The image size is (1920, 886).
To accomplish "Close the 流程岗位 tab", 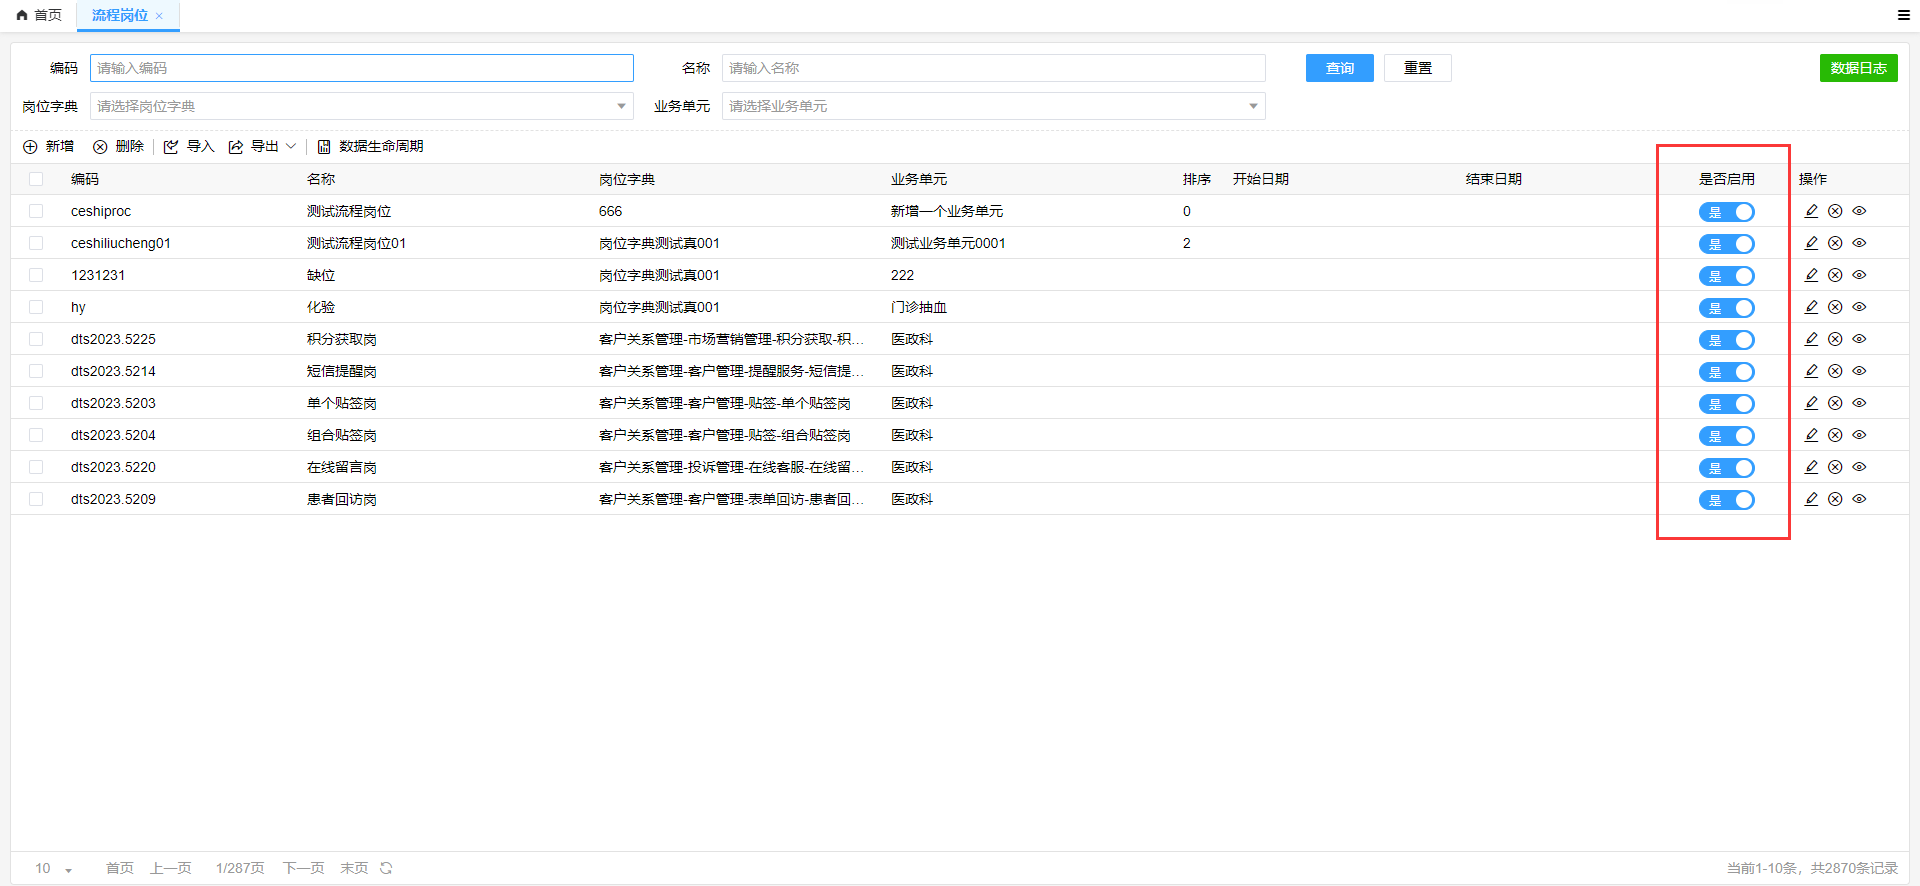I will [159, 16].
